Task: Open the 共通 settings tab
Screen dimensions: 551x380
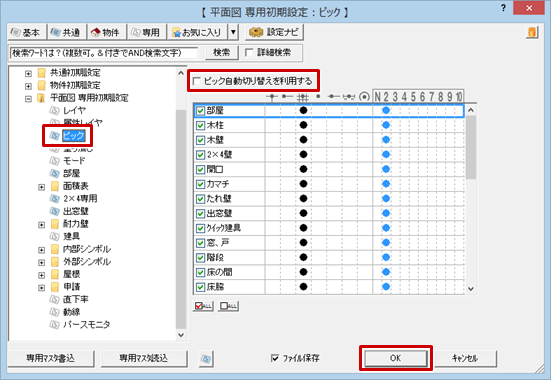Action: [67, 32]
